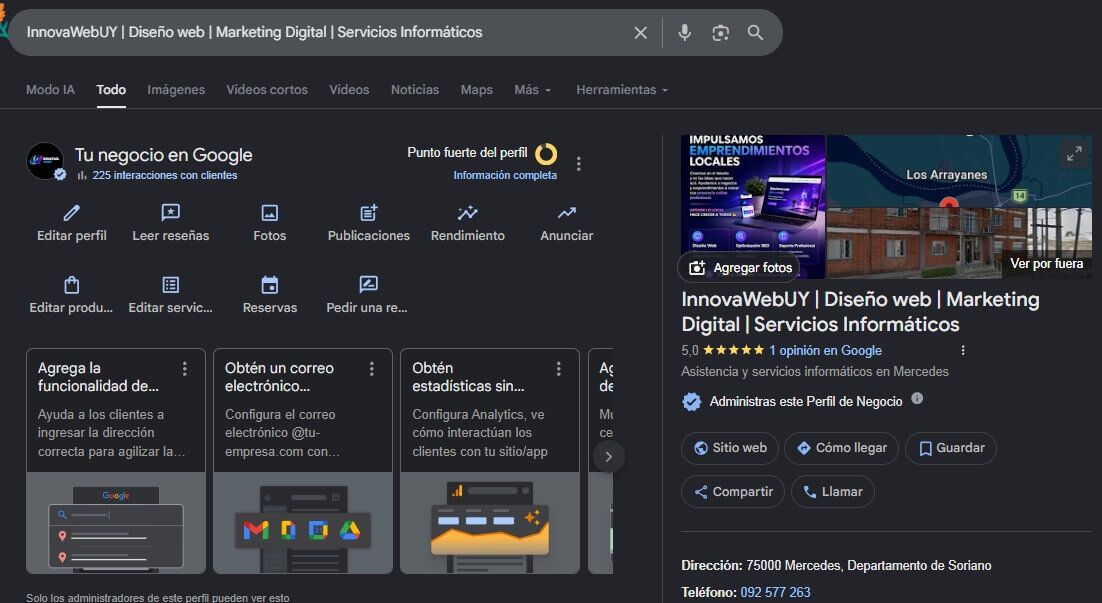Open options for Obtén un correo electrónico card
This screenshot has width=1102, height=603.
tap(372, 368)
